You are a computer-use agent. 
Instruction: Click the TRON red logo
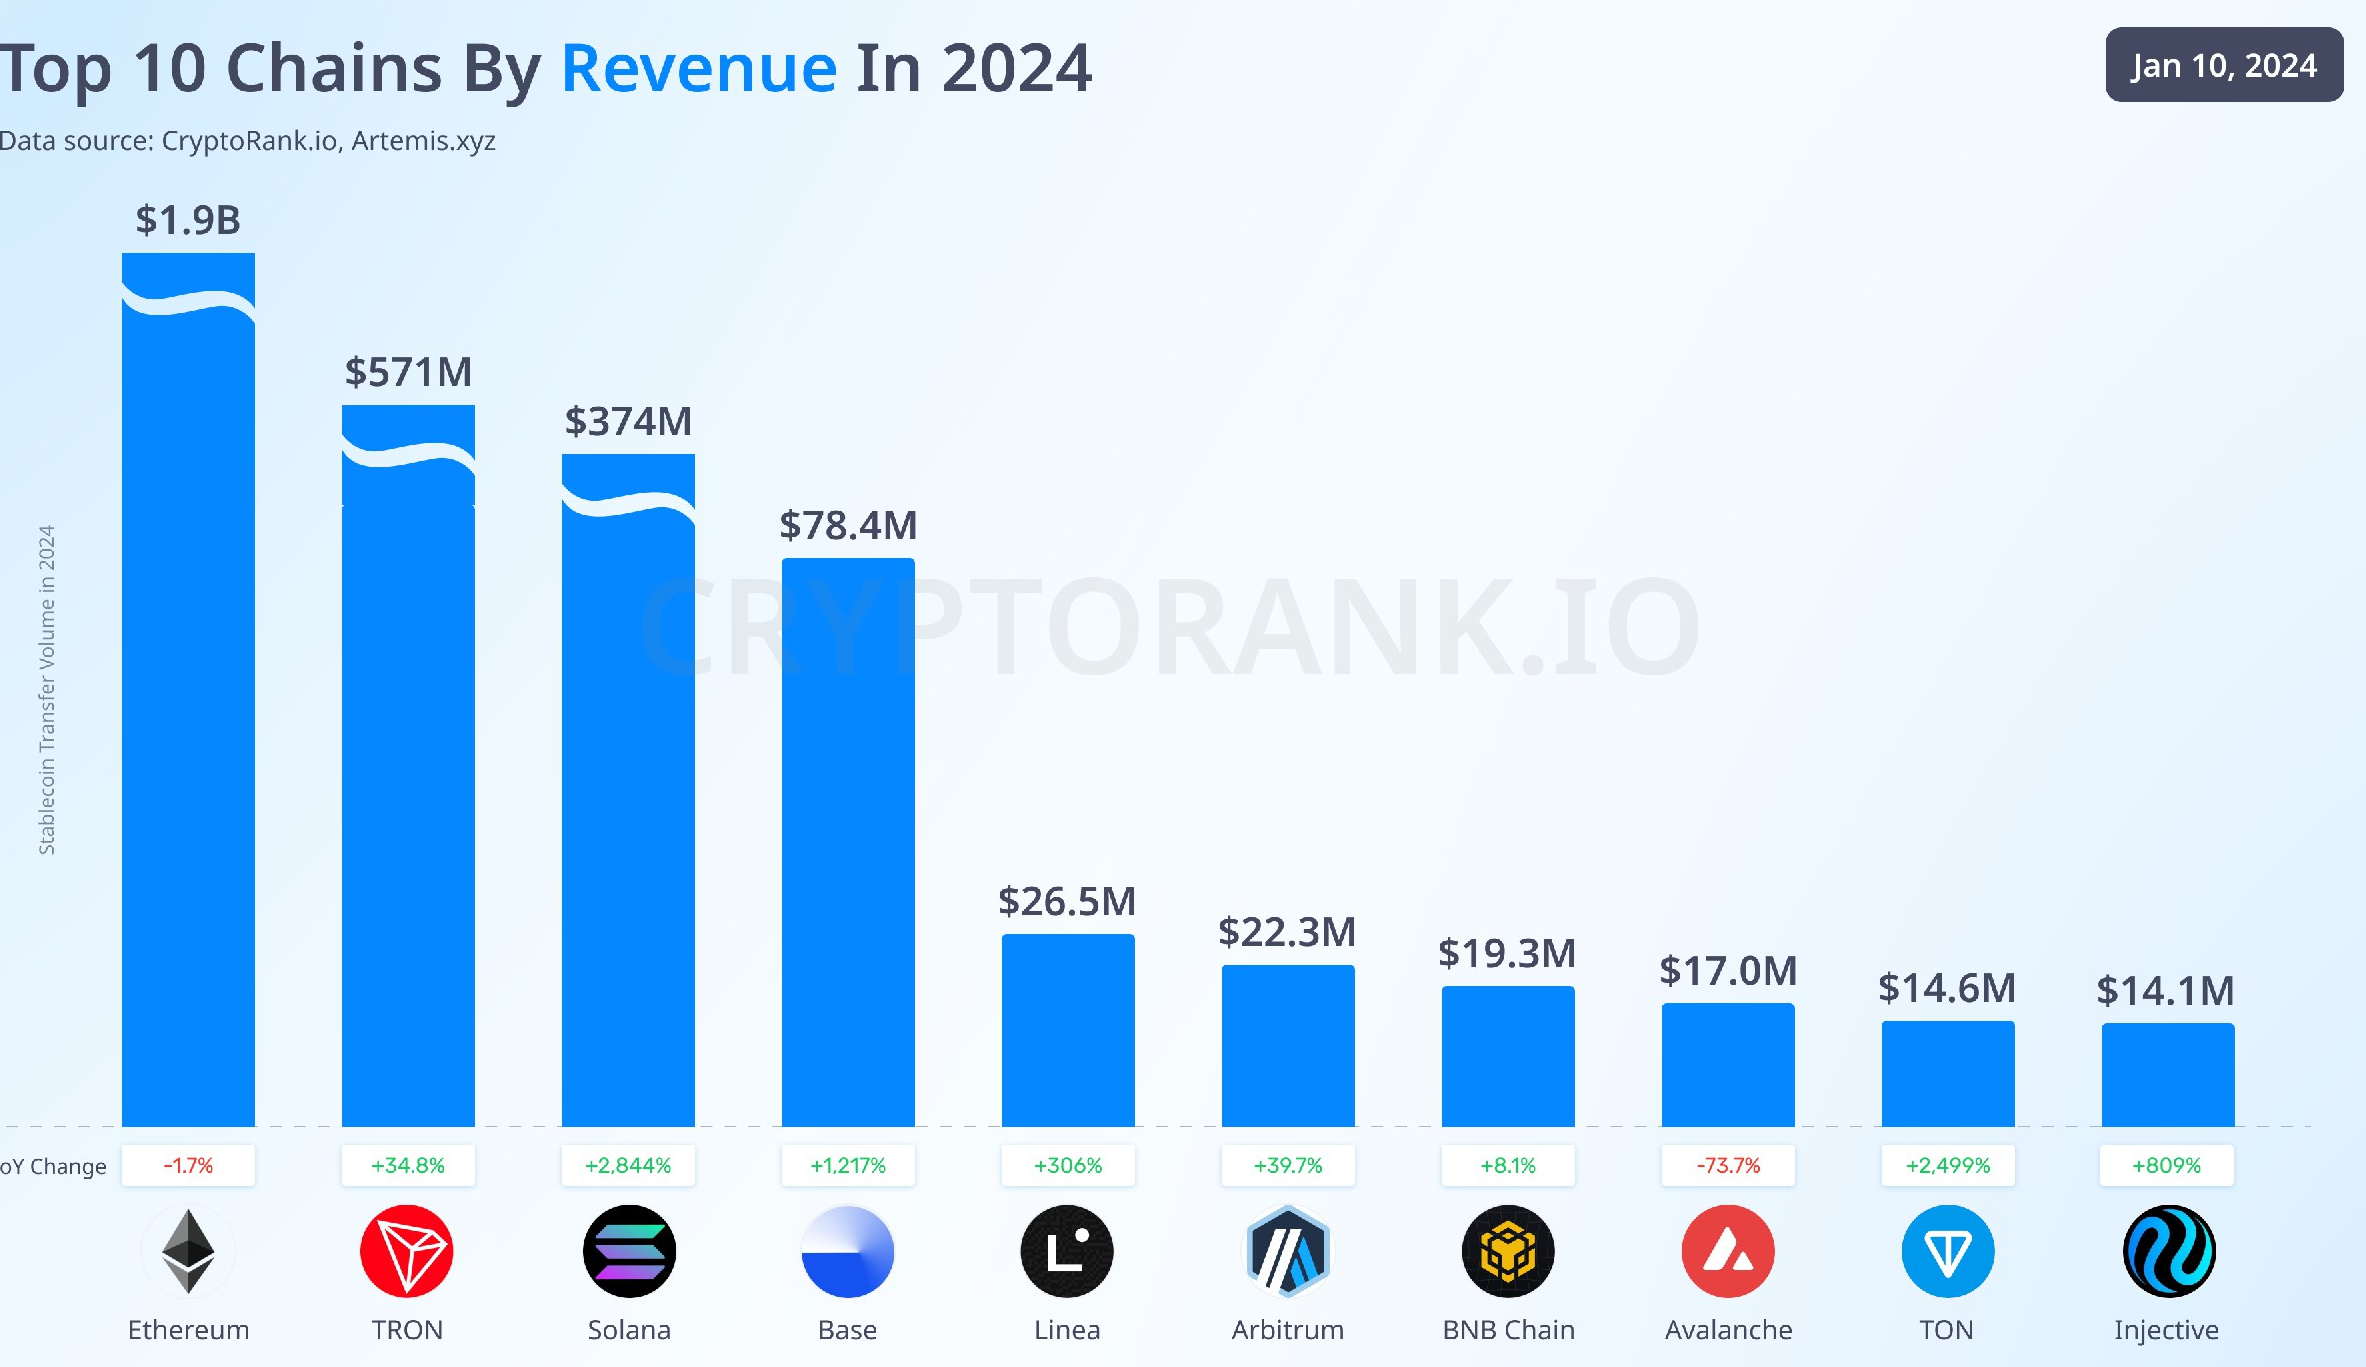[407, 1251]
